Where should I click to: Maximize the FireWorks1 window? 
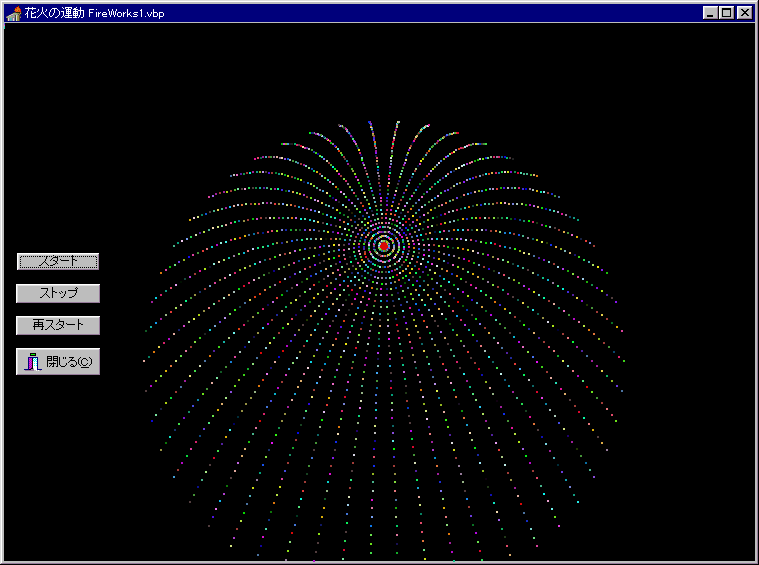pos(726,13)
